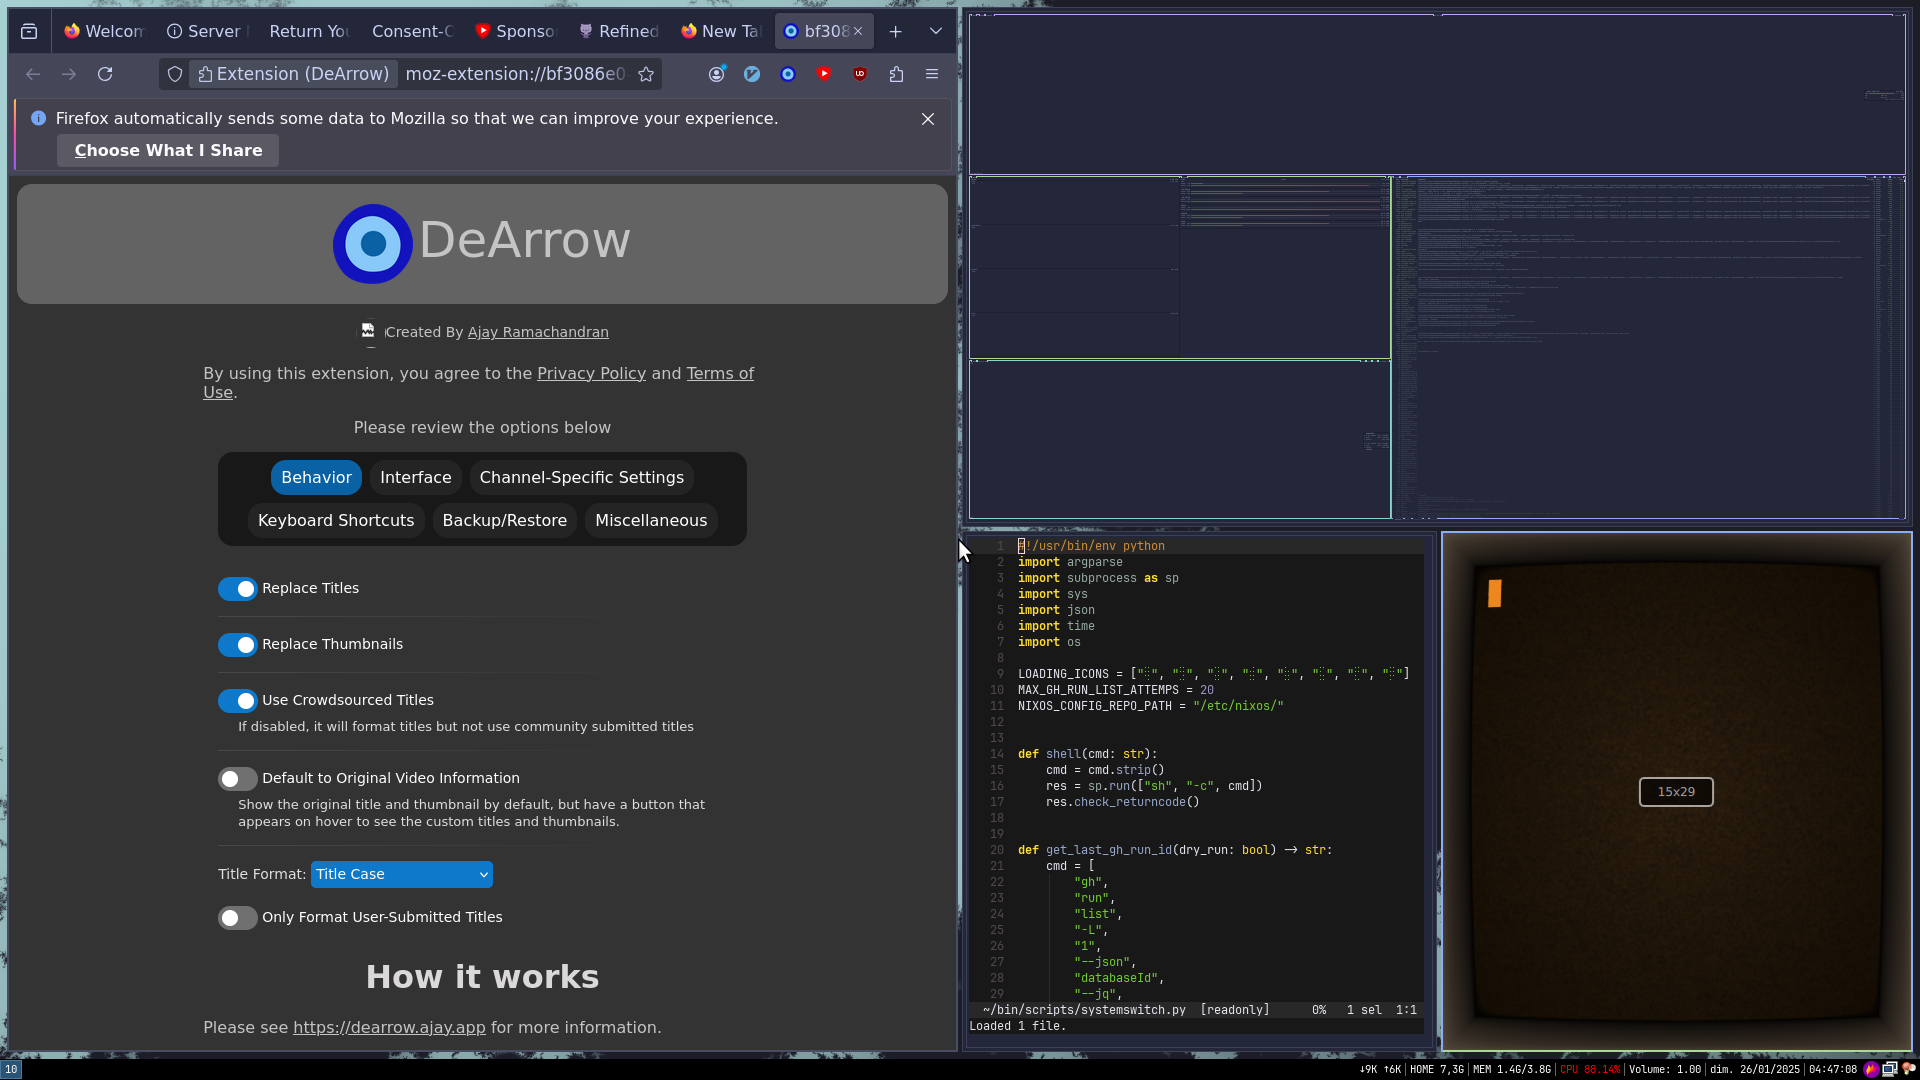Close the active bf308 tab

click(x=858, y=31)
